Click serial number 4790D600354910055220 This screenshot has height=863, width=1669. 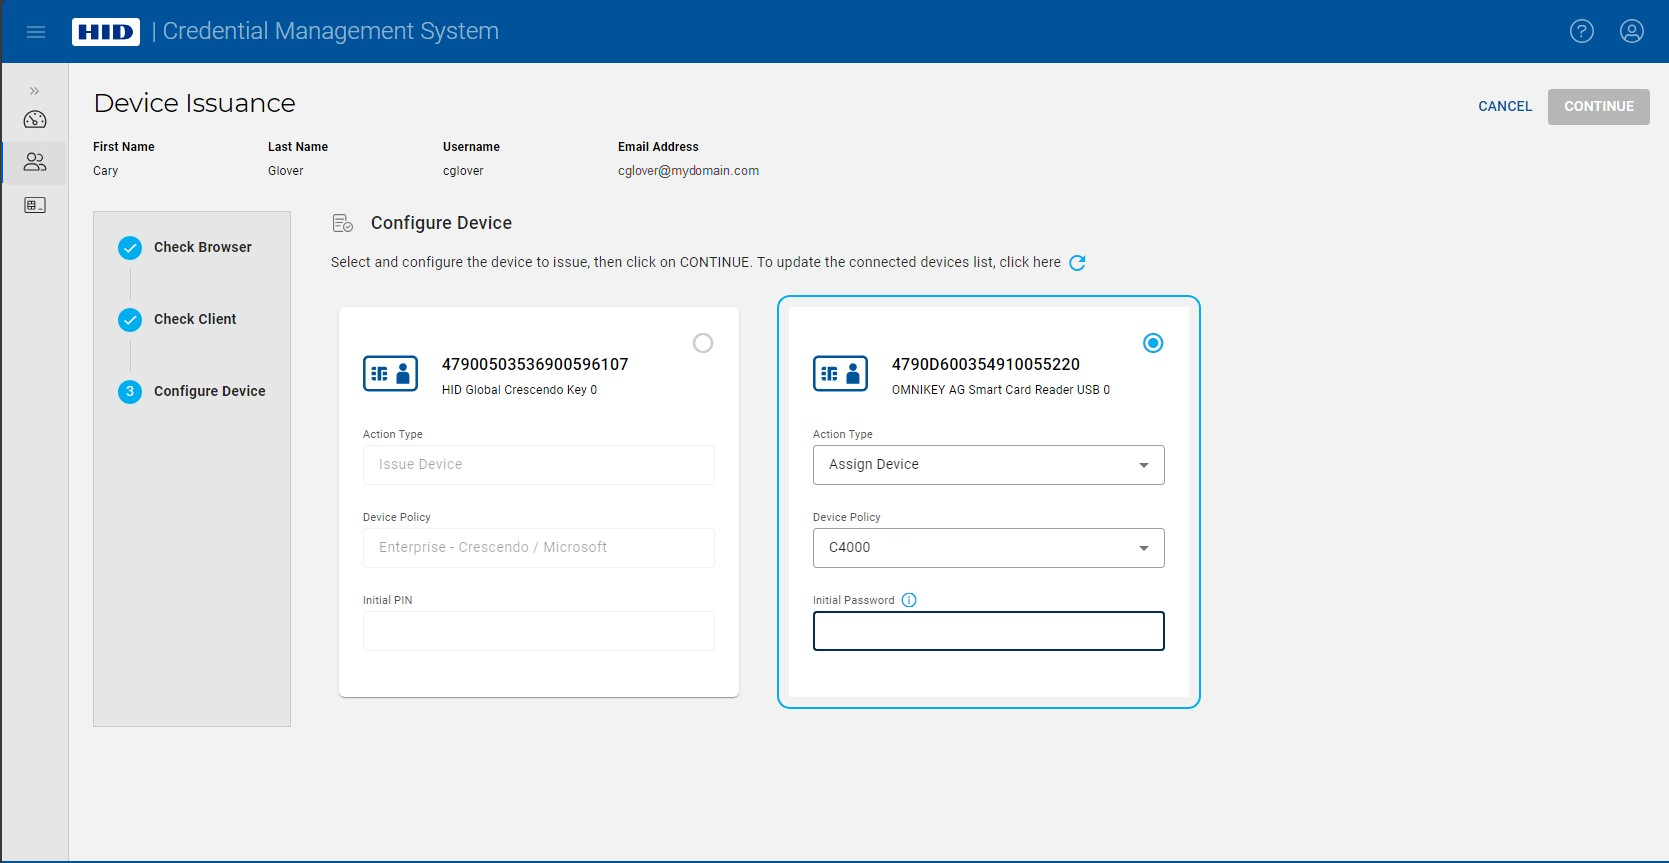click(x=986, y=364)
